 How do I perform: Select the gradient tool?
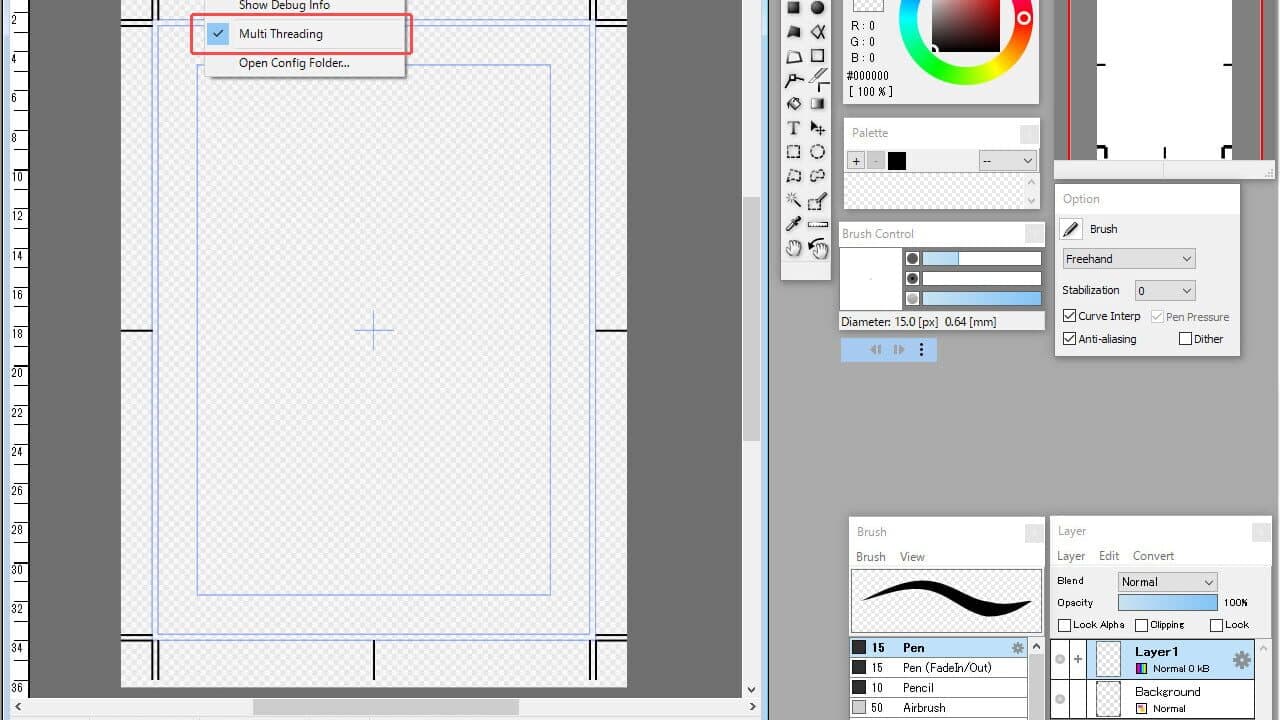[x=818, y=103]
